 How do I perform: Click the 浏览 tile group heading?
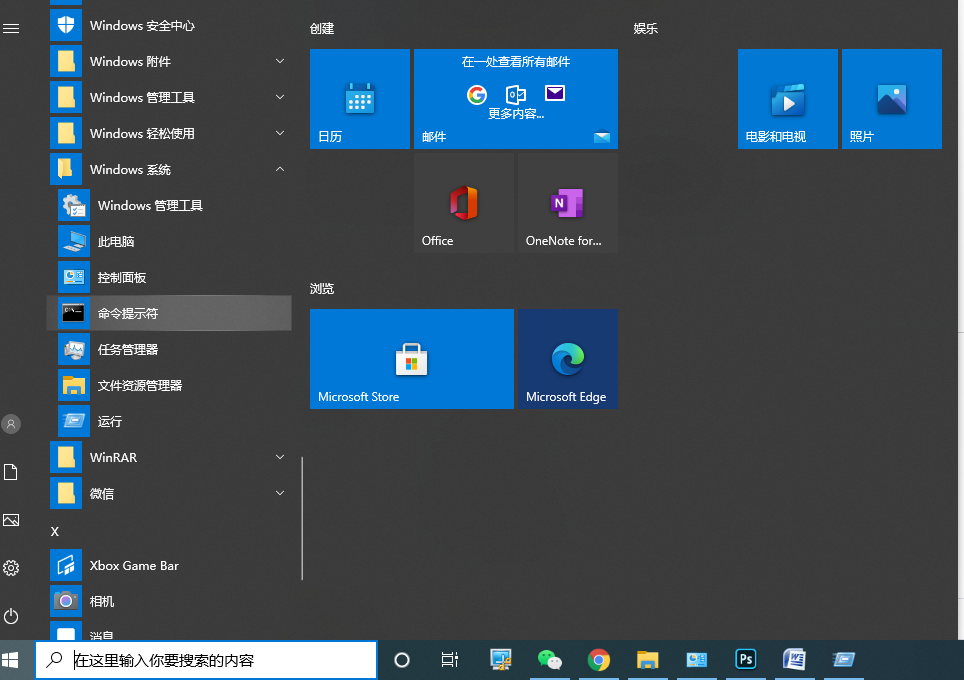click(x=322, y=288)
